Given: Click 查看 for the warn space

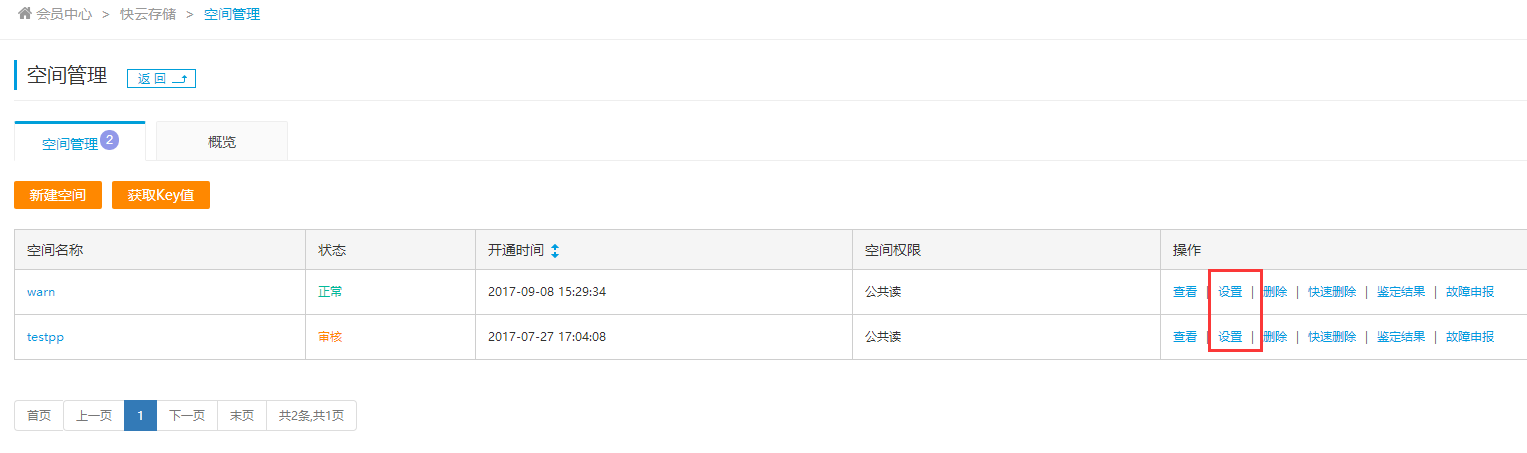Looking at the screenshot, I should click(1185, 292).
